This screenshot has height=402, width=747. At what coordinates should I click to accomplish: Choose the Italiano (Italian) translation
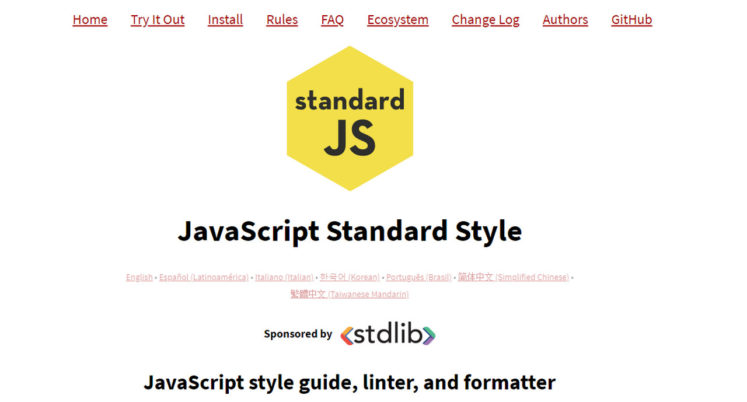click(x=284, y=277)
